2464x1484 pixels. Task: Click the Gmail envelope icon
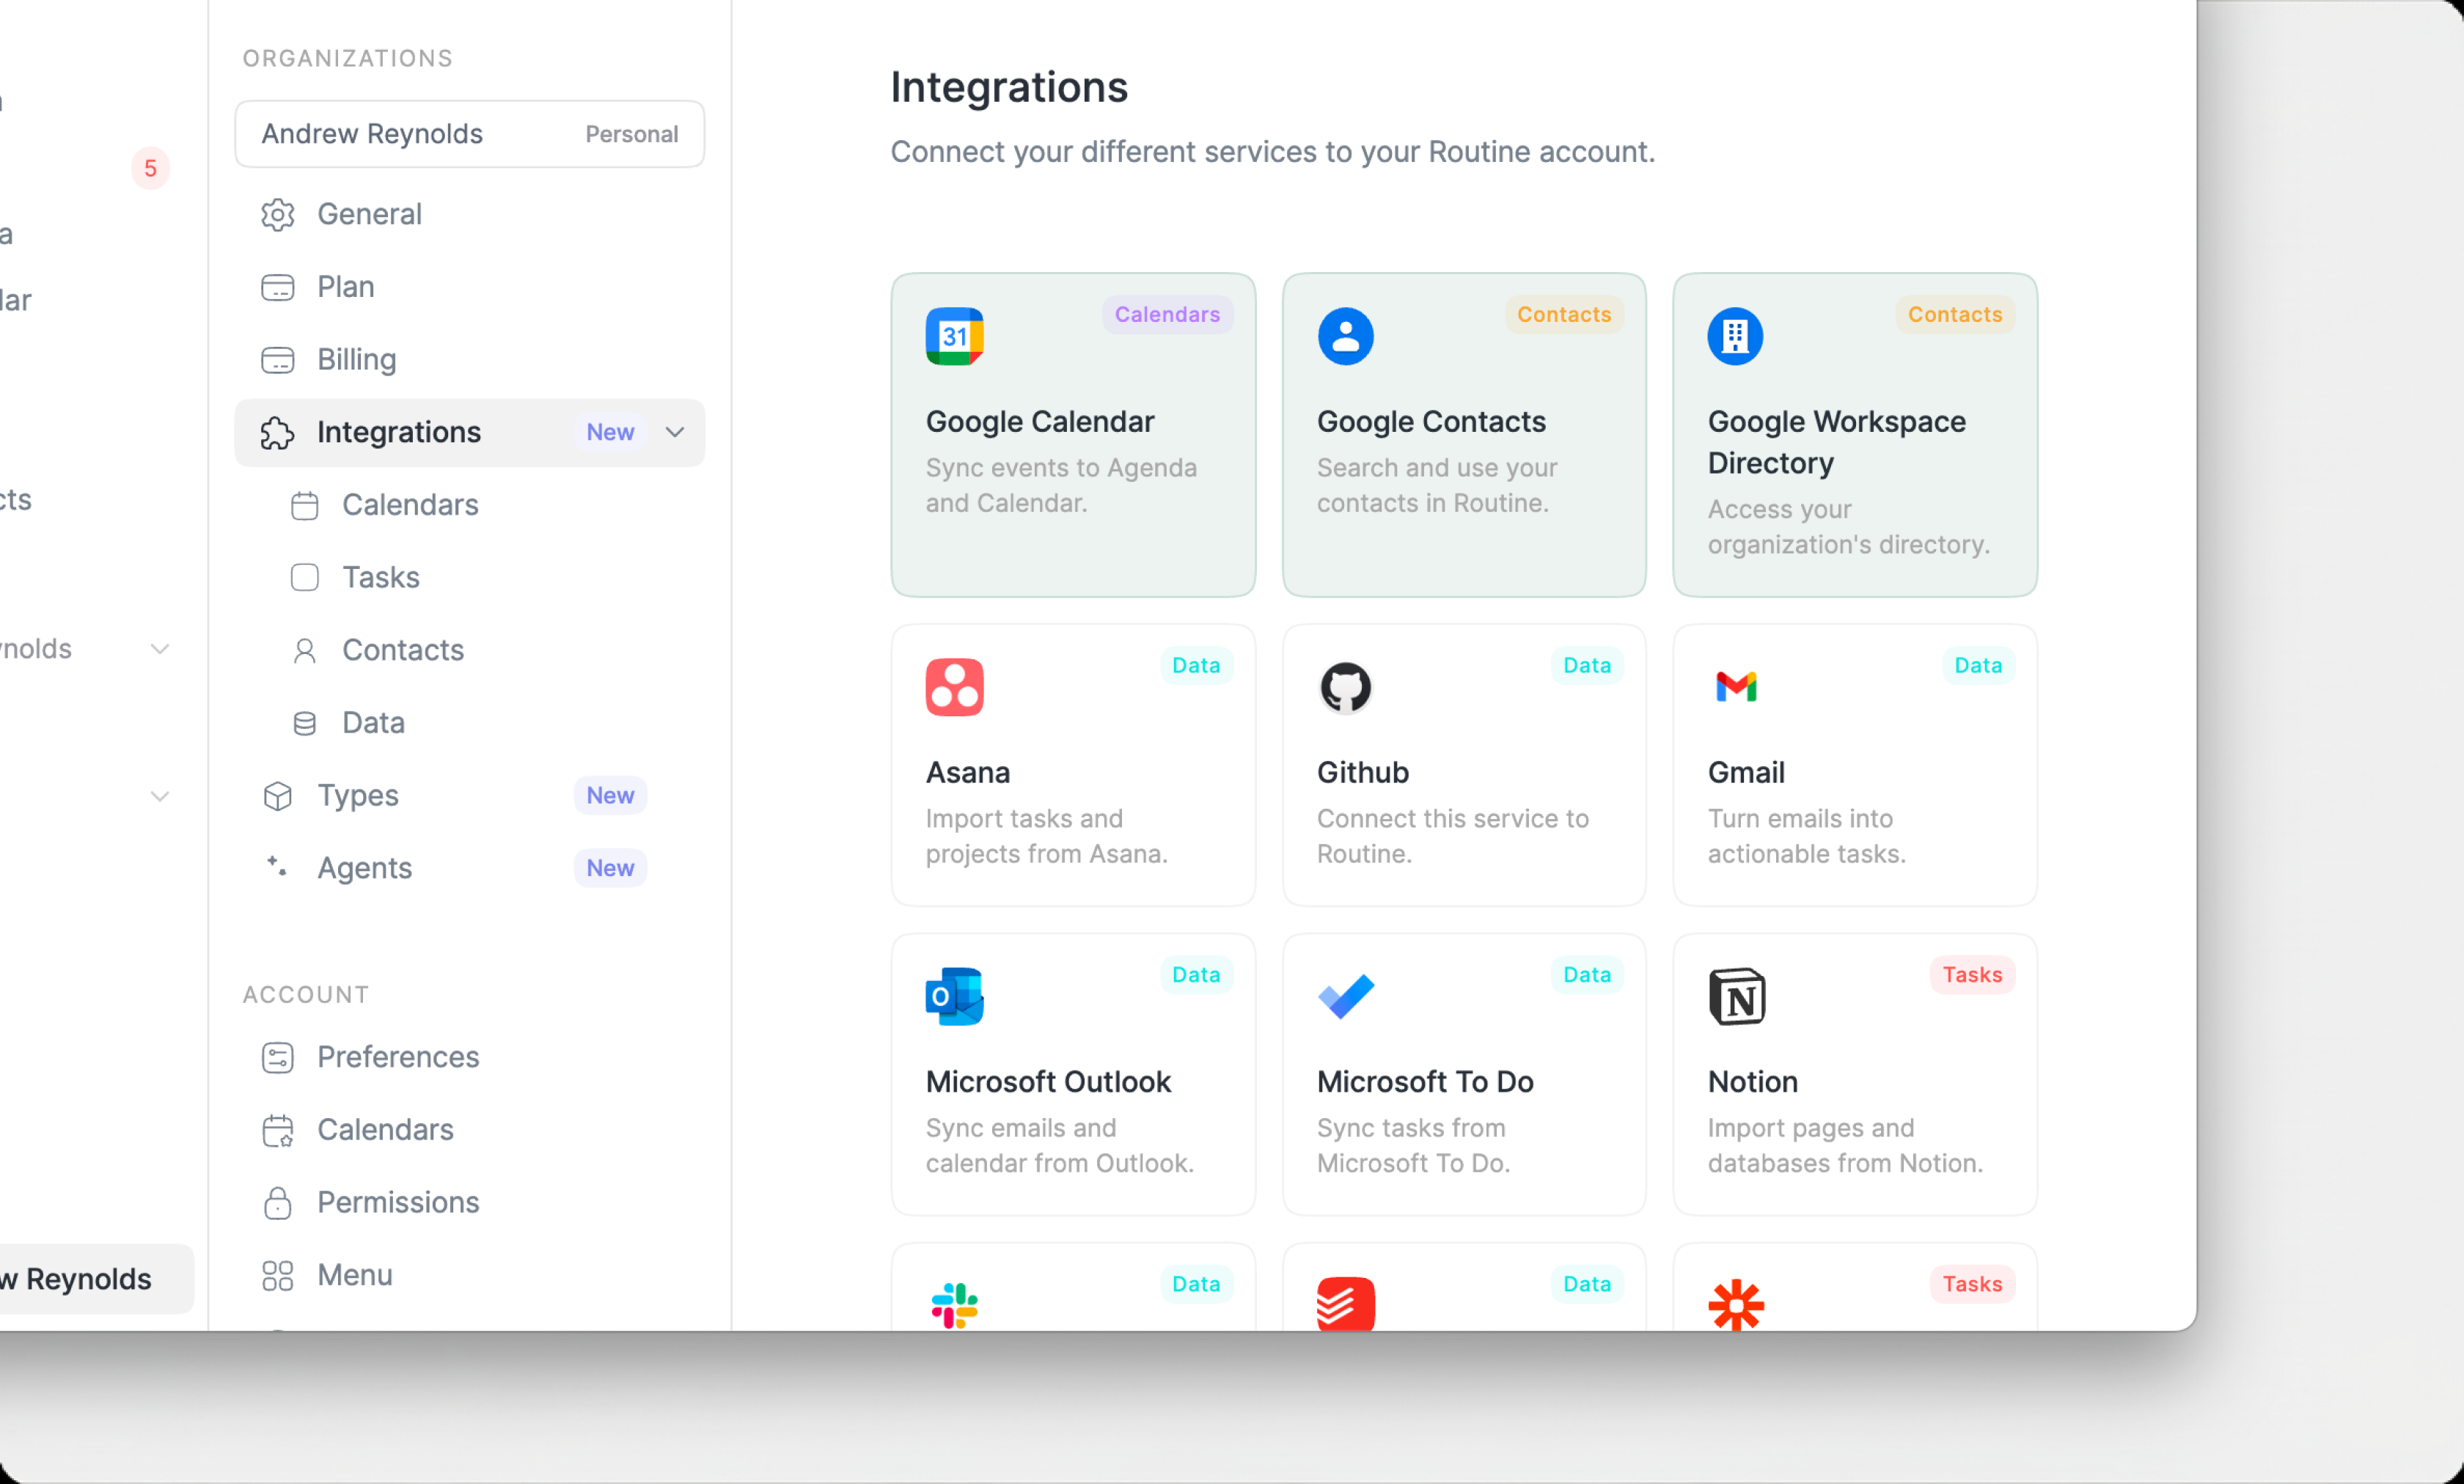1736,687
